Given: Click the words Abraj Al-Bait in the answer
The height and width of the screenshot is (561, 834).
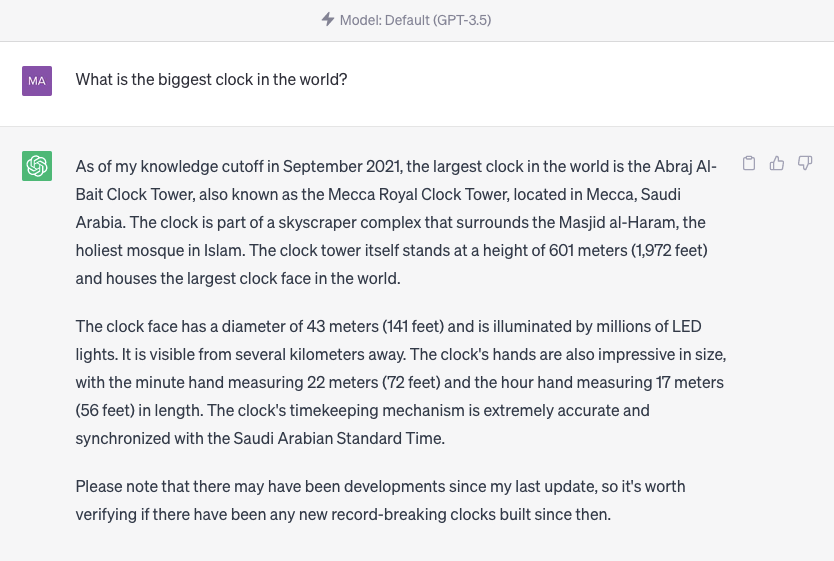Looking at the screenshot, I should [x=686, y=166].
